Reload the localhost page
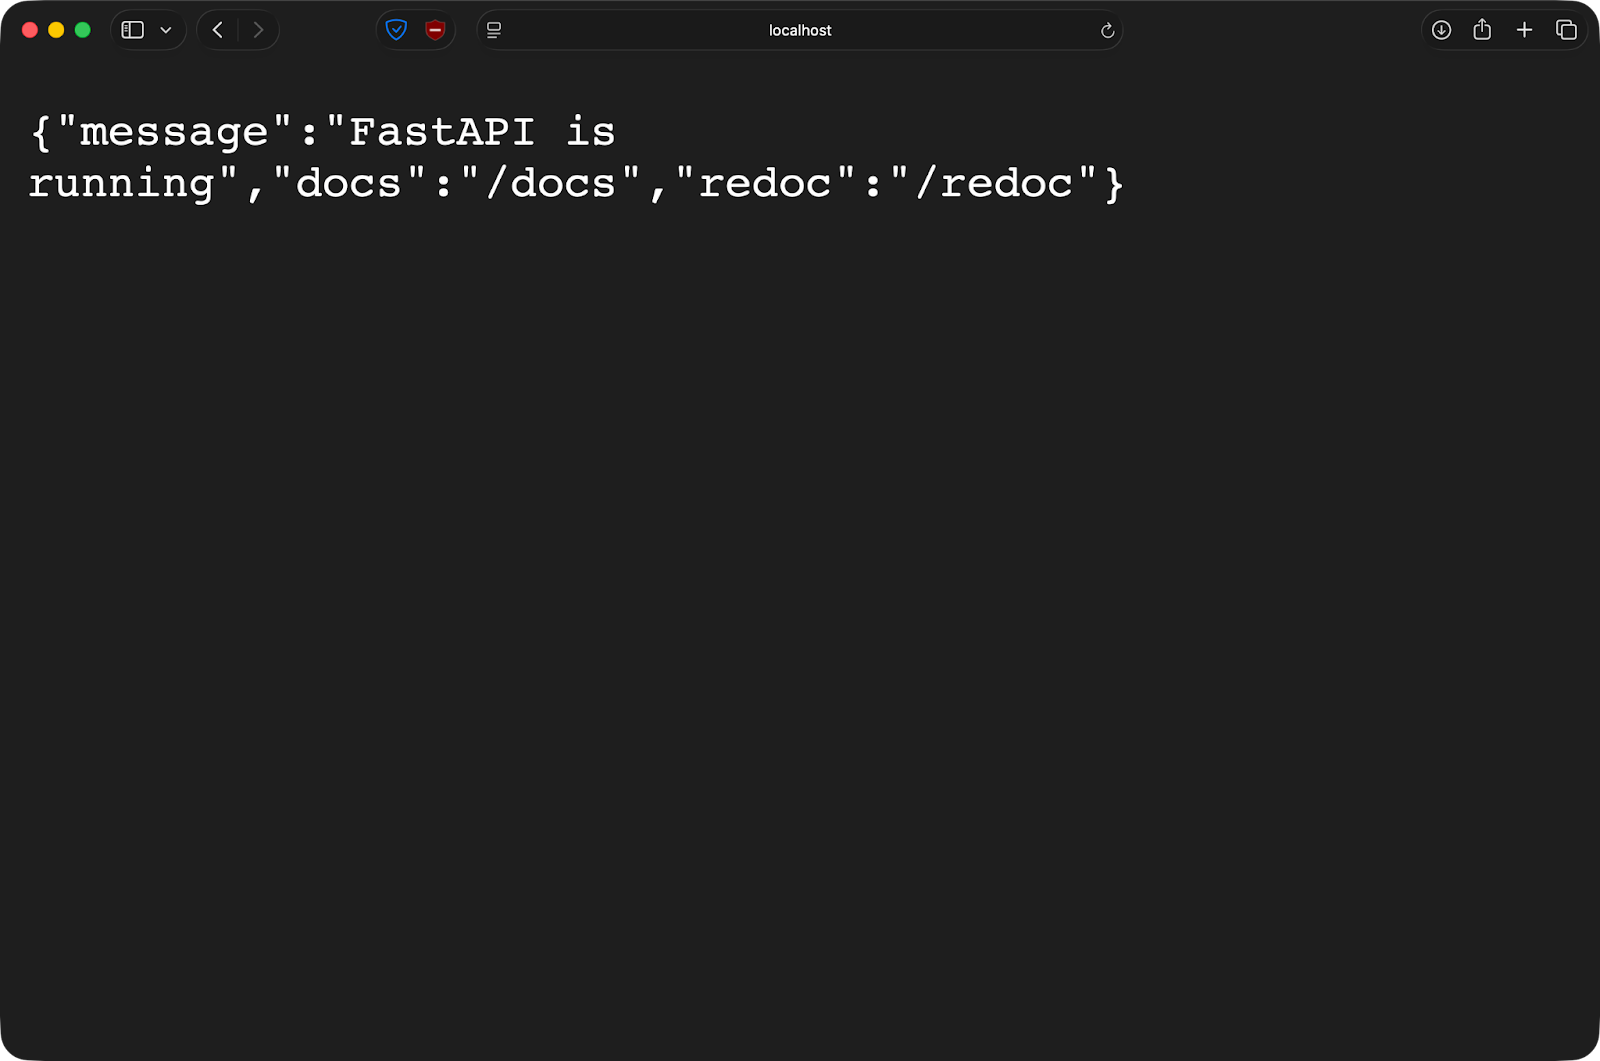The width and height of the screenshot is (1600, 1061). [x=1106, y=30]
